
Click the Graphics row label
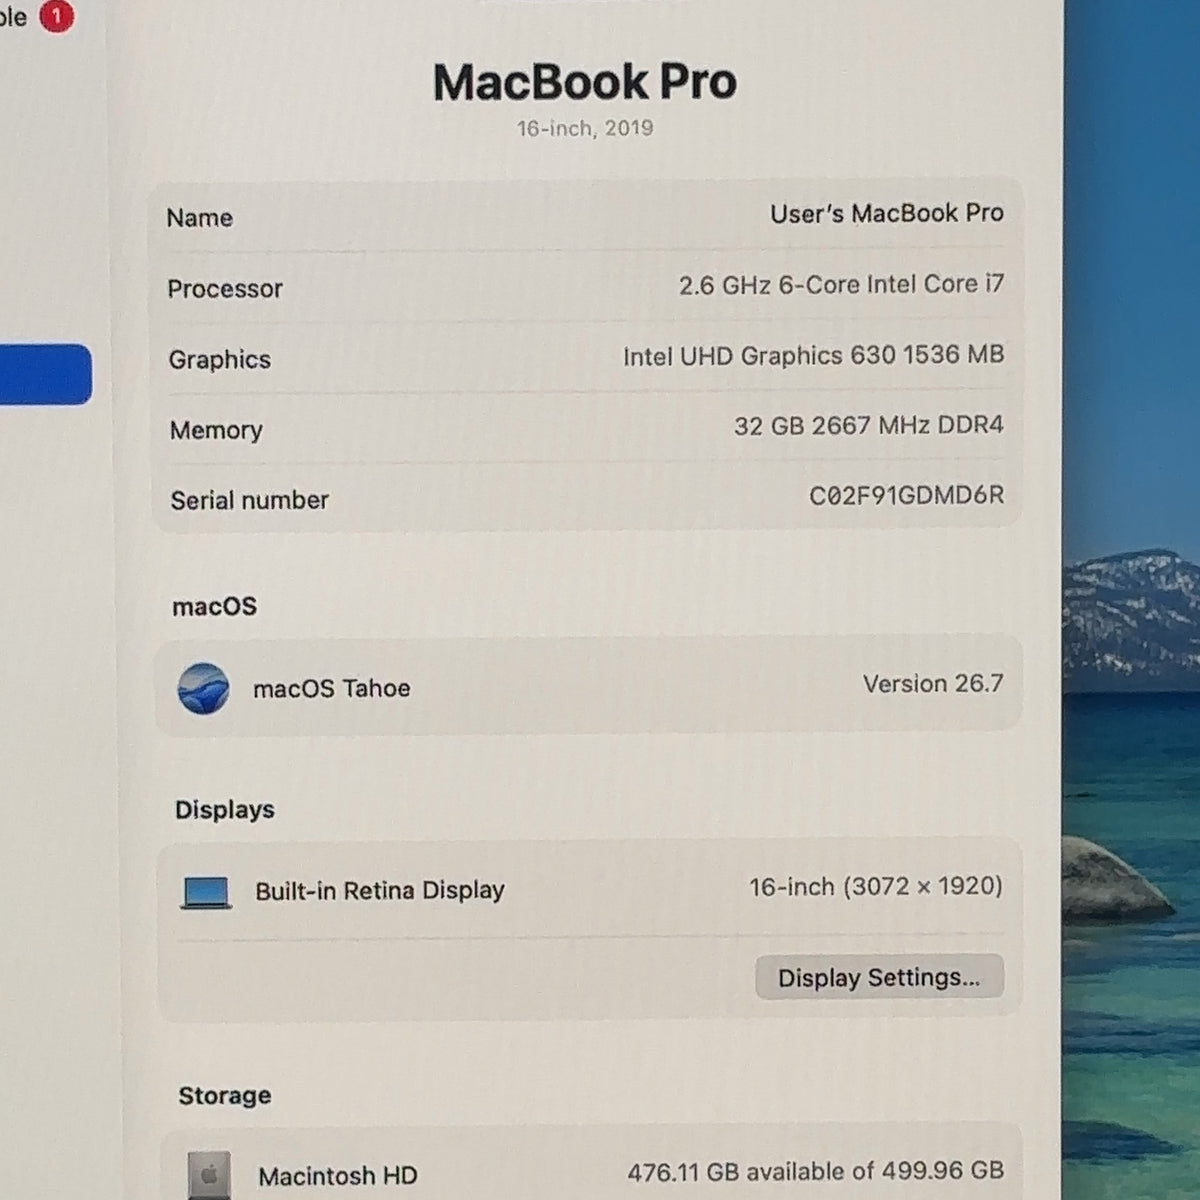coord(220,360)
